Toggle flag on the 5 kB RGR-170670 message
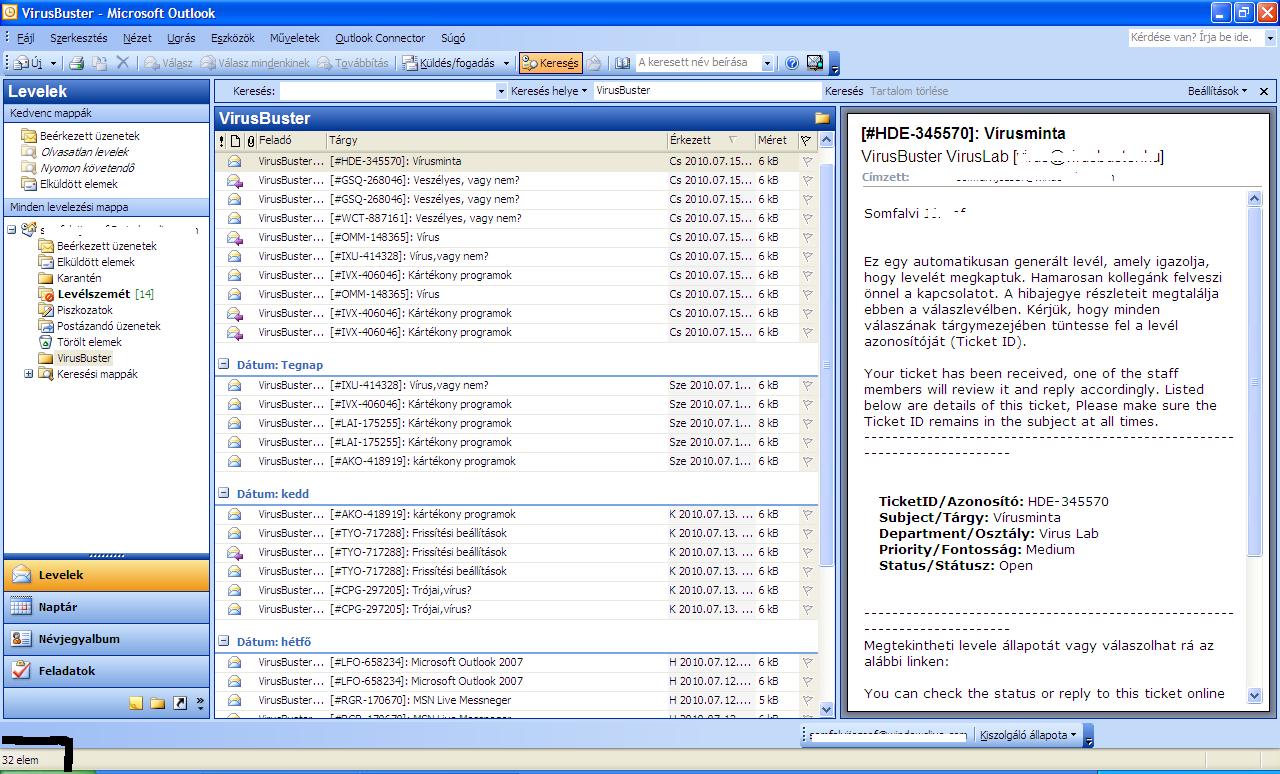The width and height of the screenshot is (1280, 774). tap(807, 700)
